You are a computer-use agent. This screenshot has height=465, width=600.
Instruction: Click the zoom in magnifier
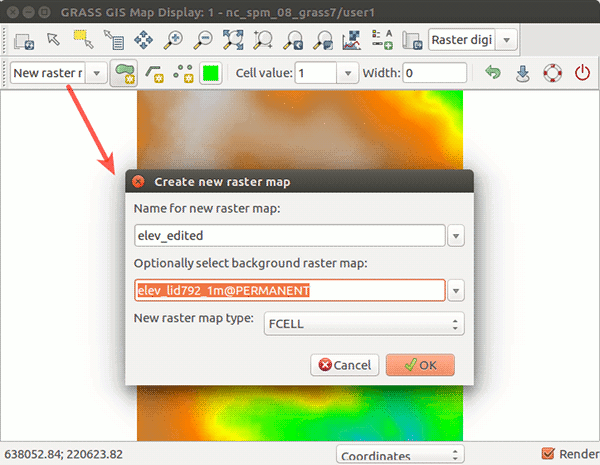(x=174, y=41)
